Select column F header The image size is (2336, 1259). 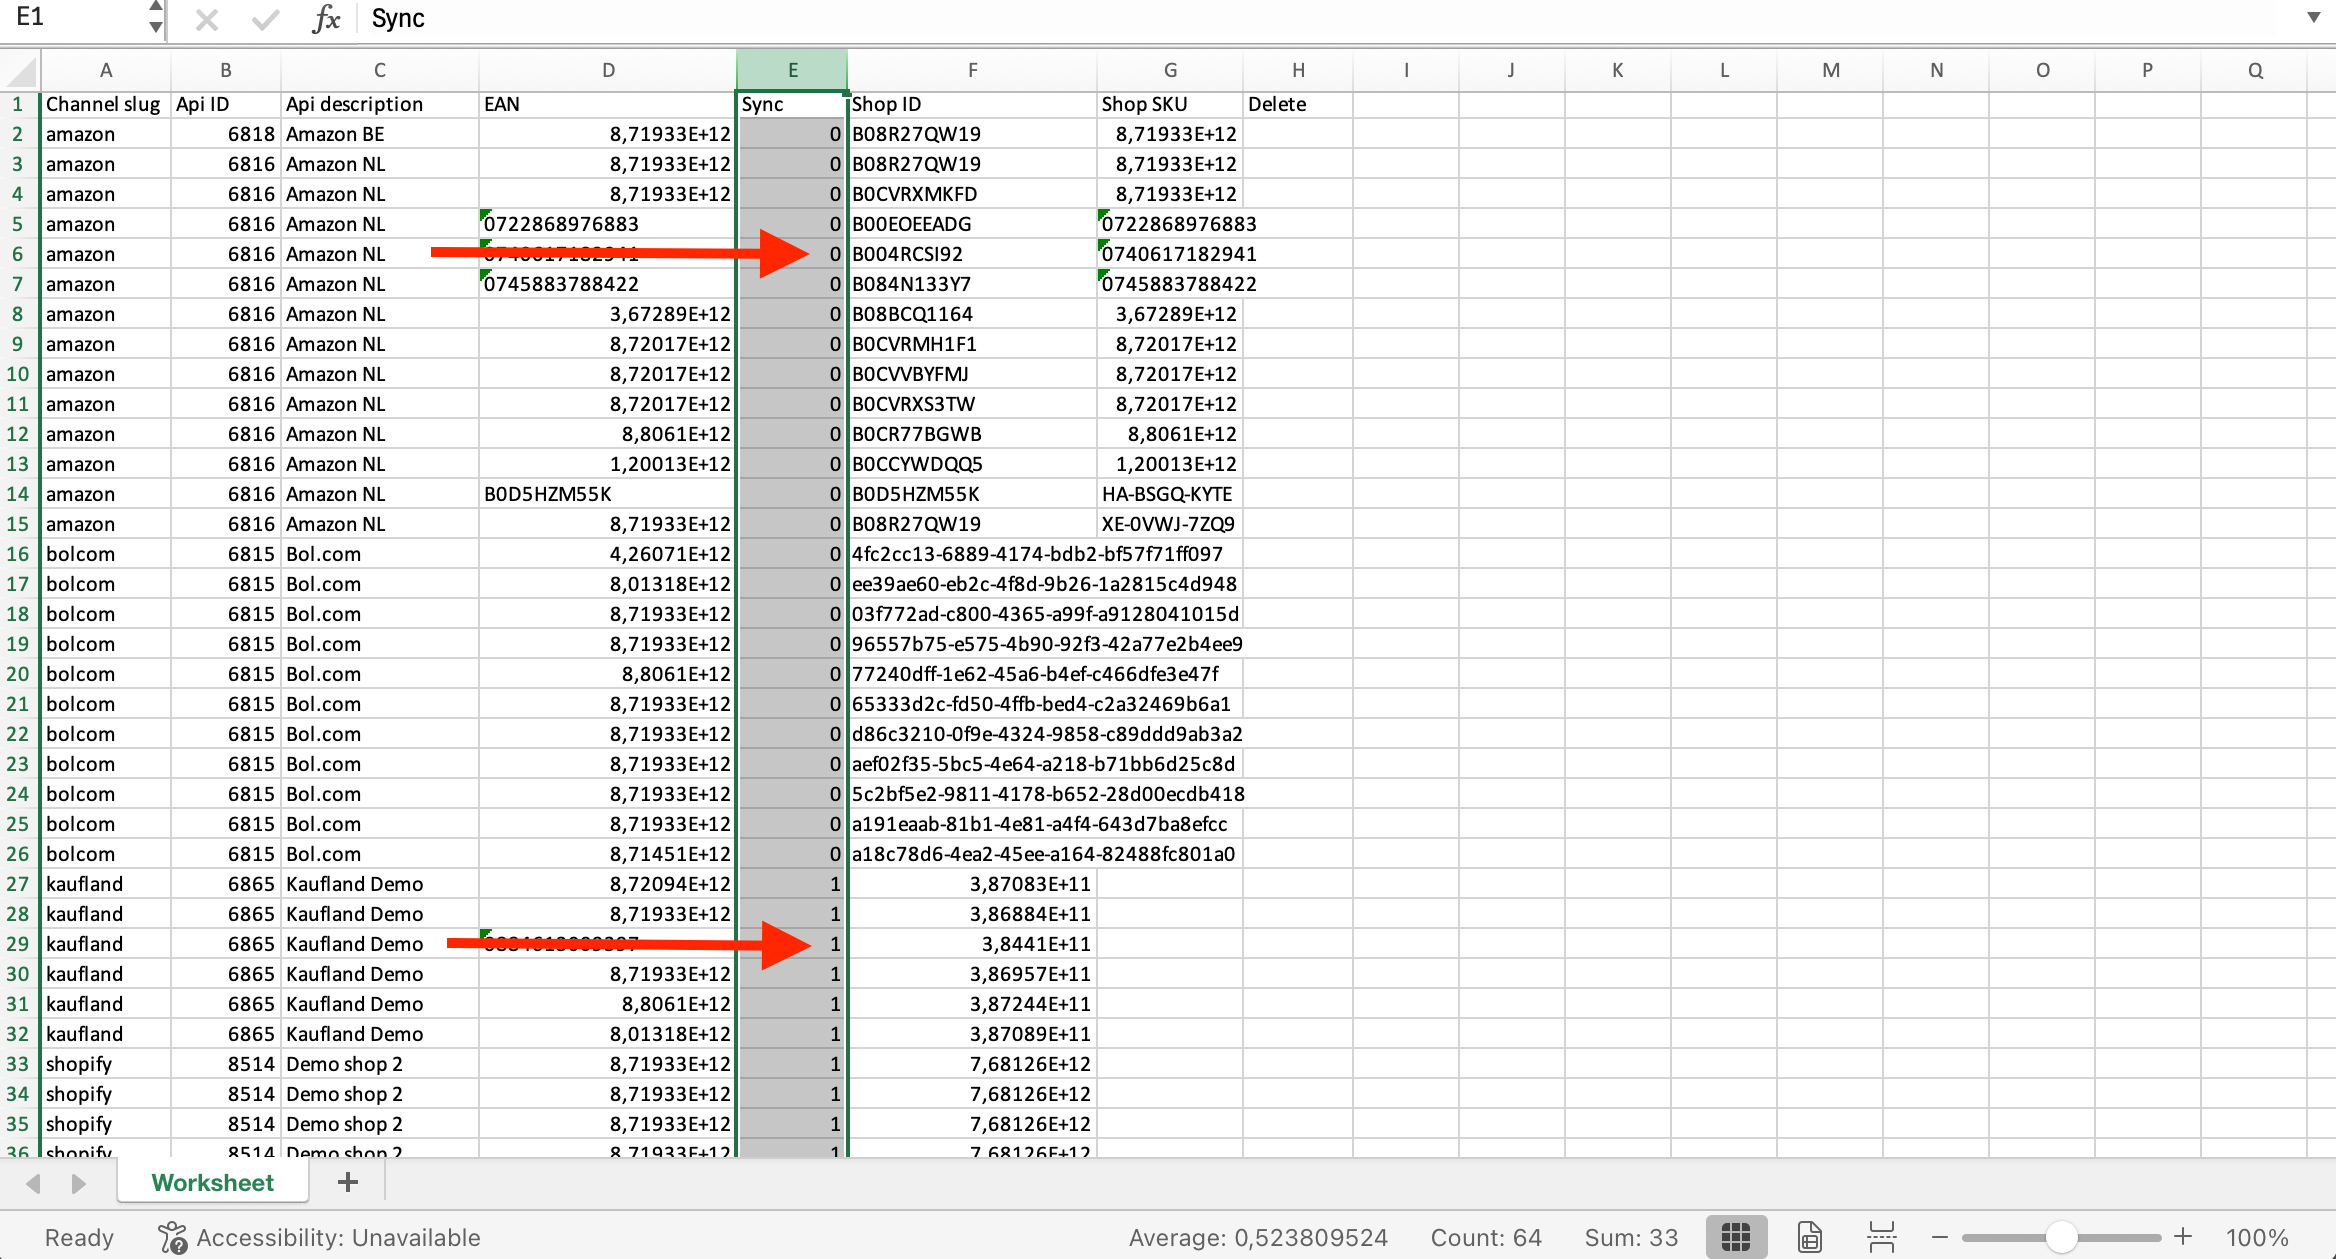972,70
